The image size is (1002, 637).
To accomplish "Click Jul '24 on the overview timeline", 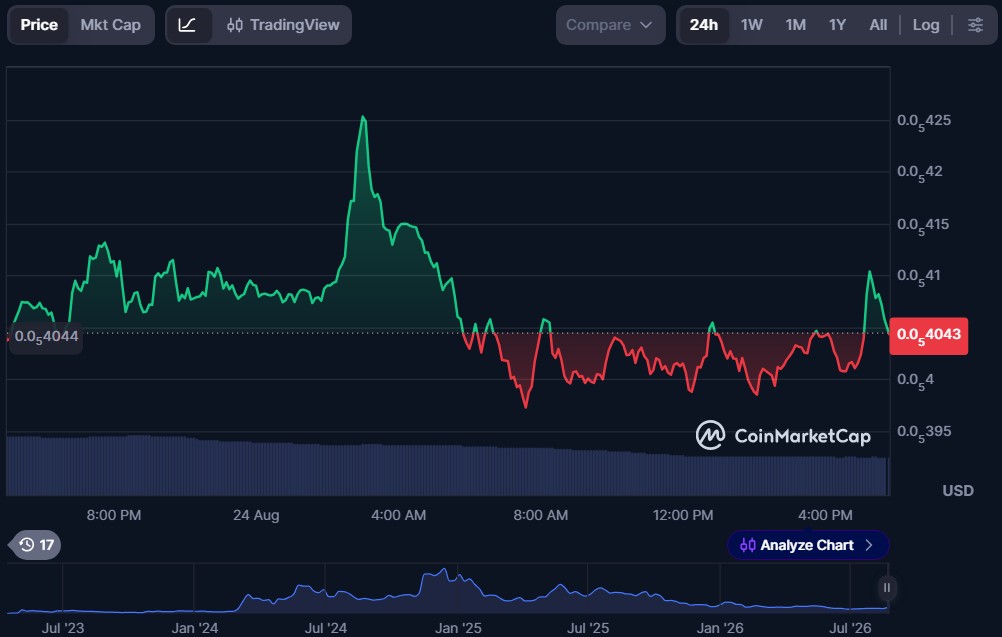I will 325,628.
